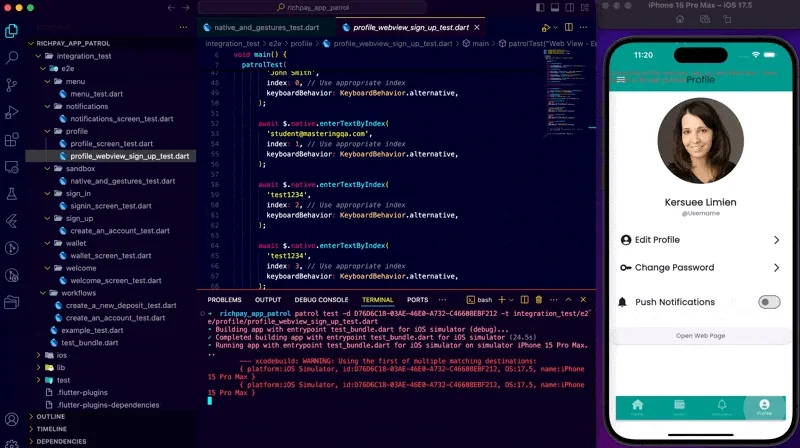
Task: Open the Search view in activity bar
Action: pyautogui.click(x=12, y=58)
